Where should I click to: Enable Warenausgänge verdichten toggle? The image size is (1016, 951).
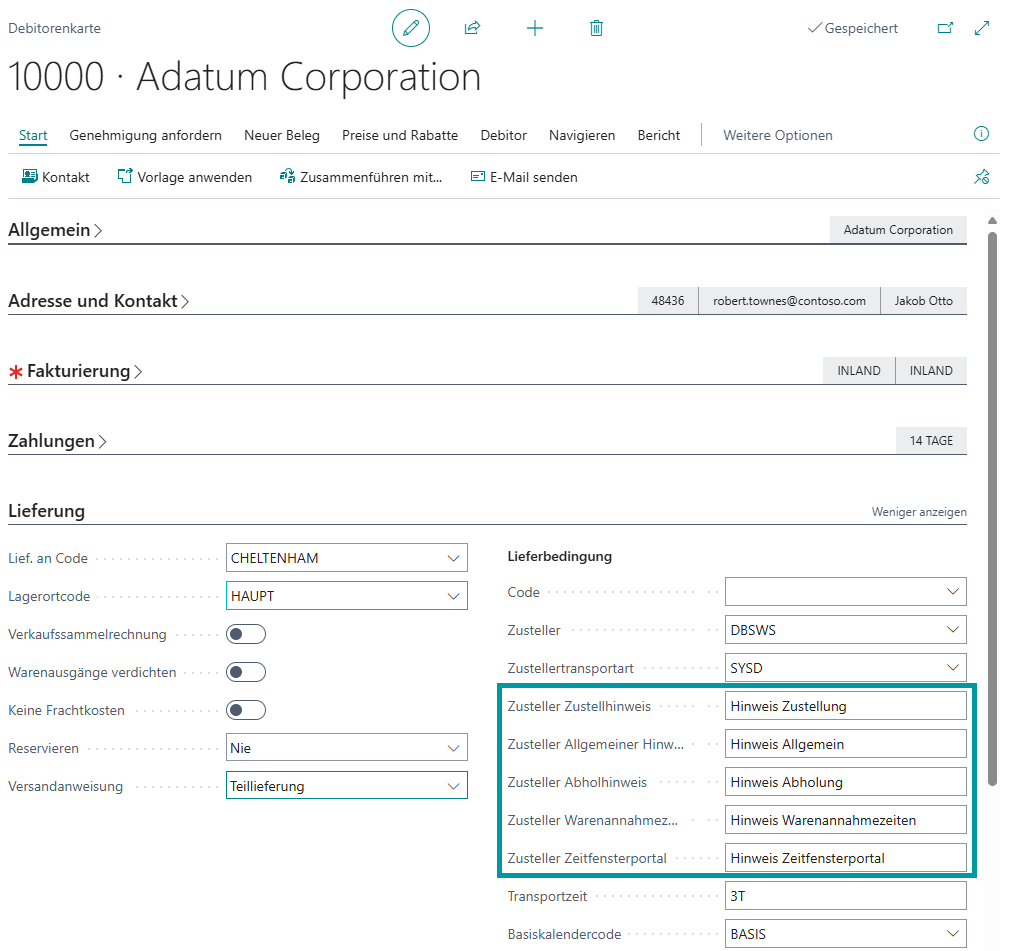pyautogui.click(x=246, y=672)
